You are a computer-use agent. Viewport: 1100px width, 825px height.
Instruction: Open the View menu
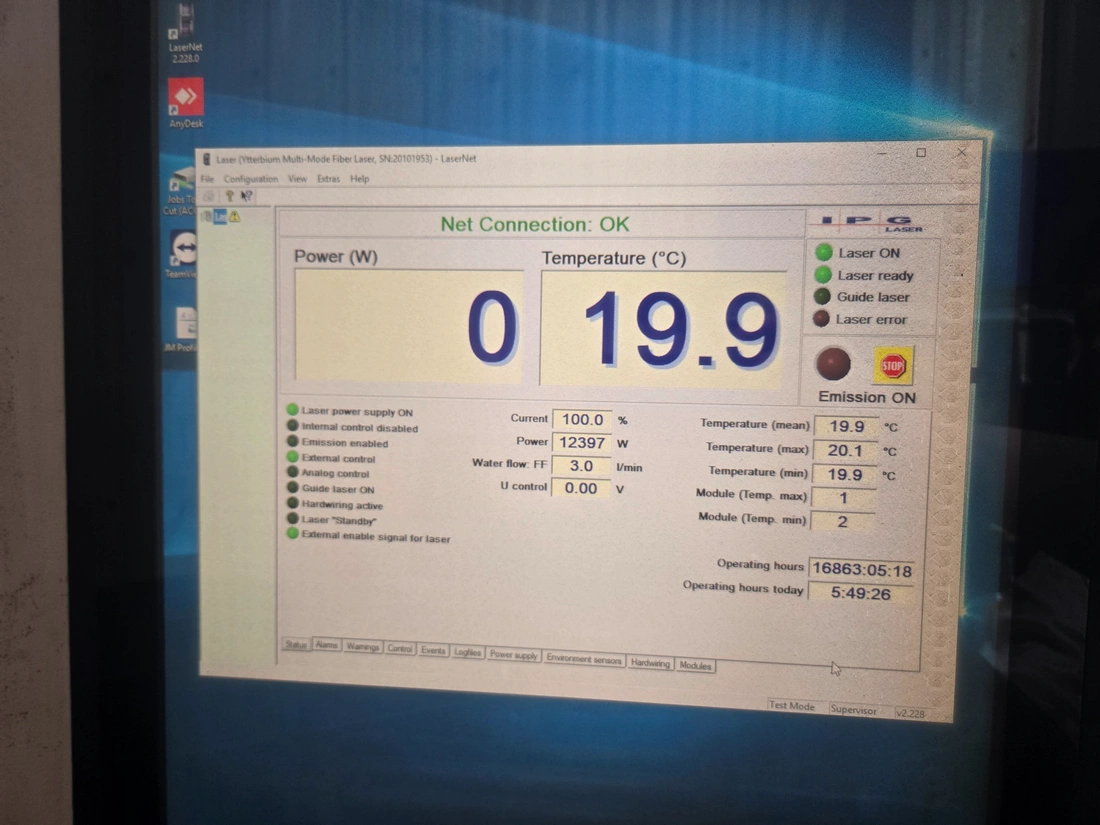click(297, 179)
